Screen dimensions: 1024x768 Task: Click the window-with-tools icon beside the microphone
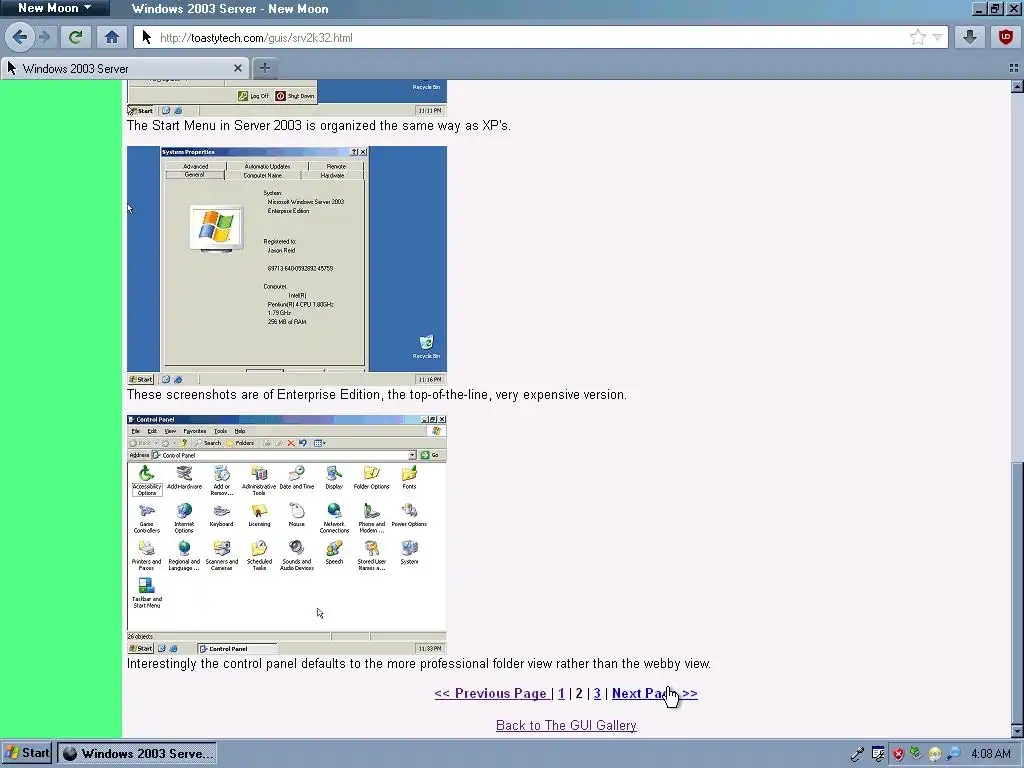click(878, 754)
